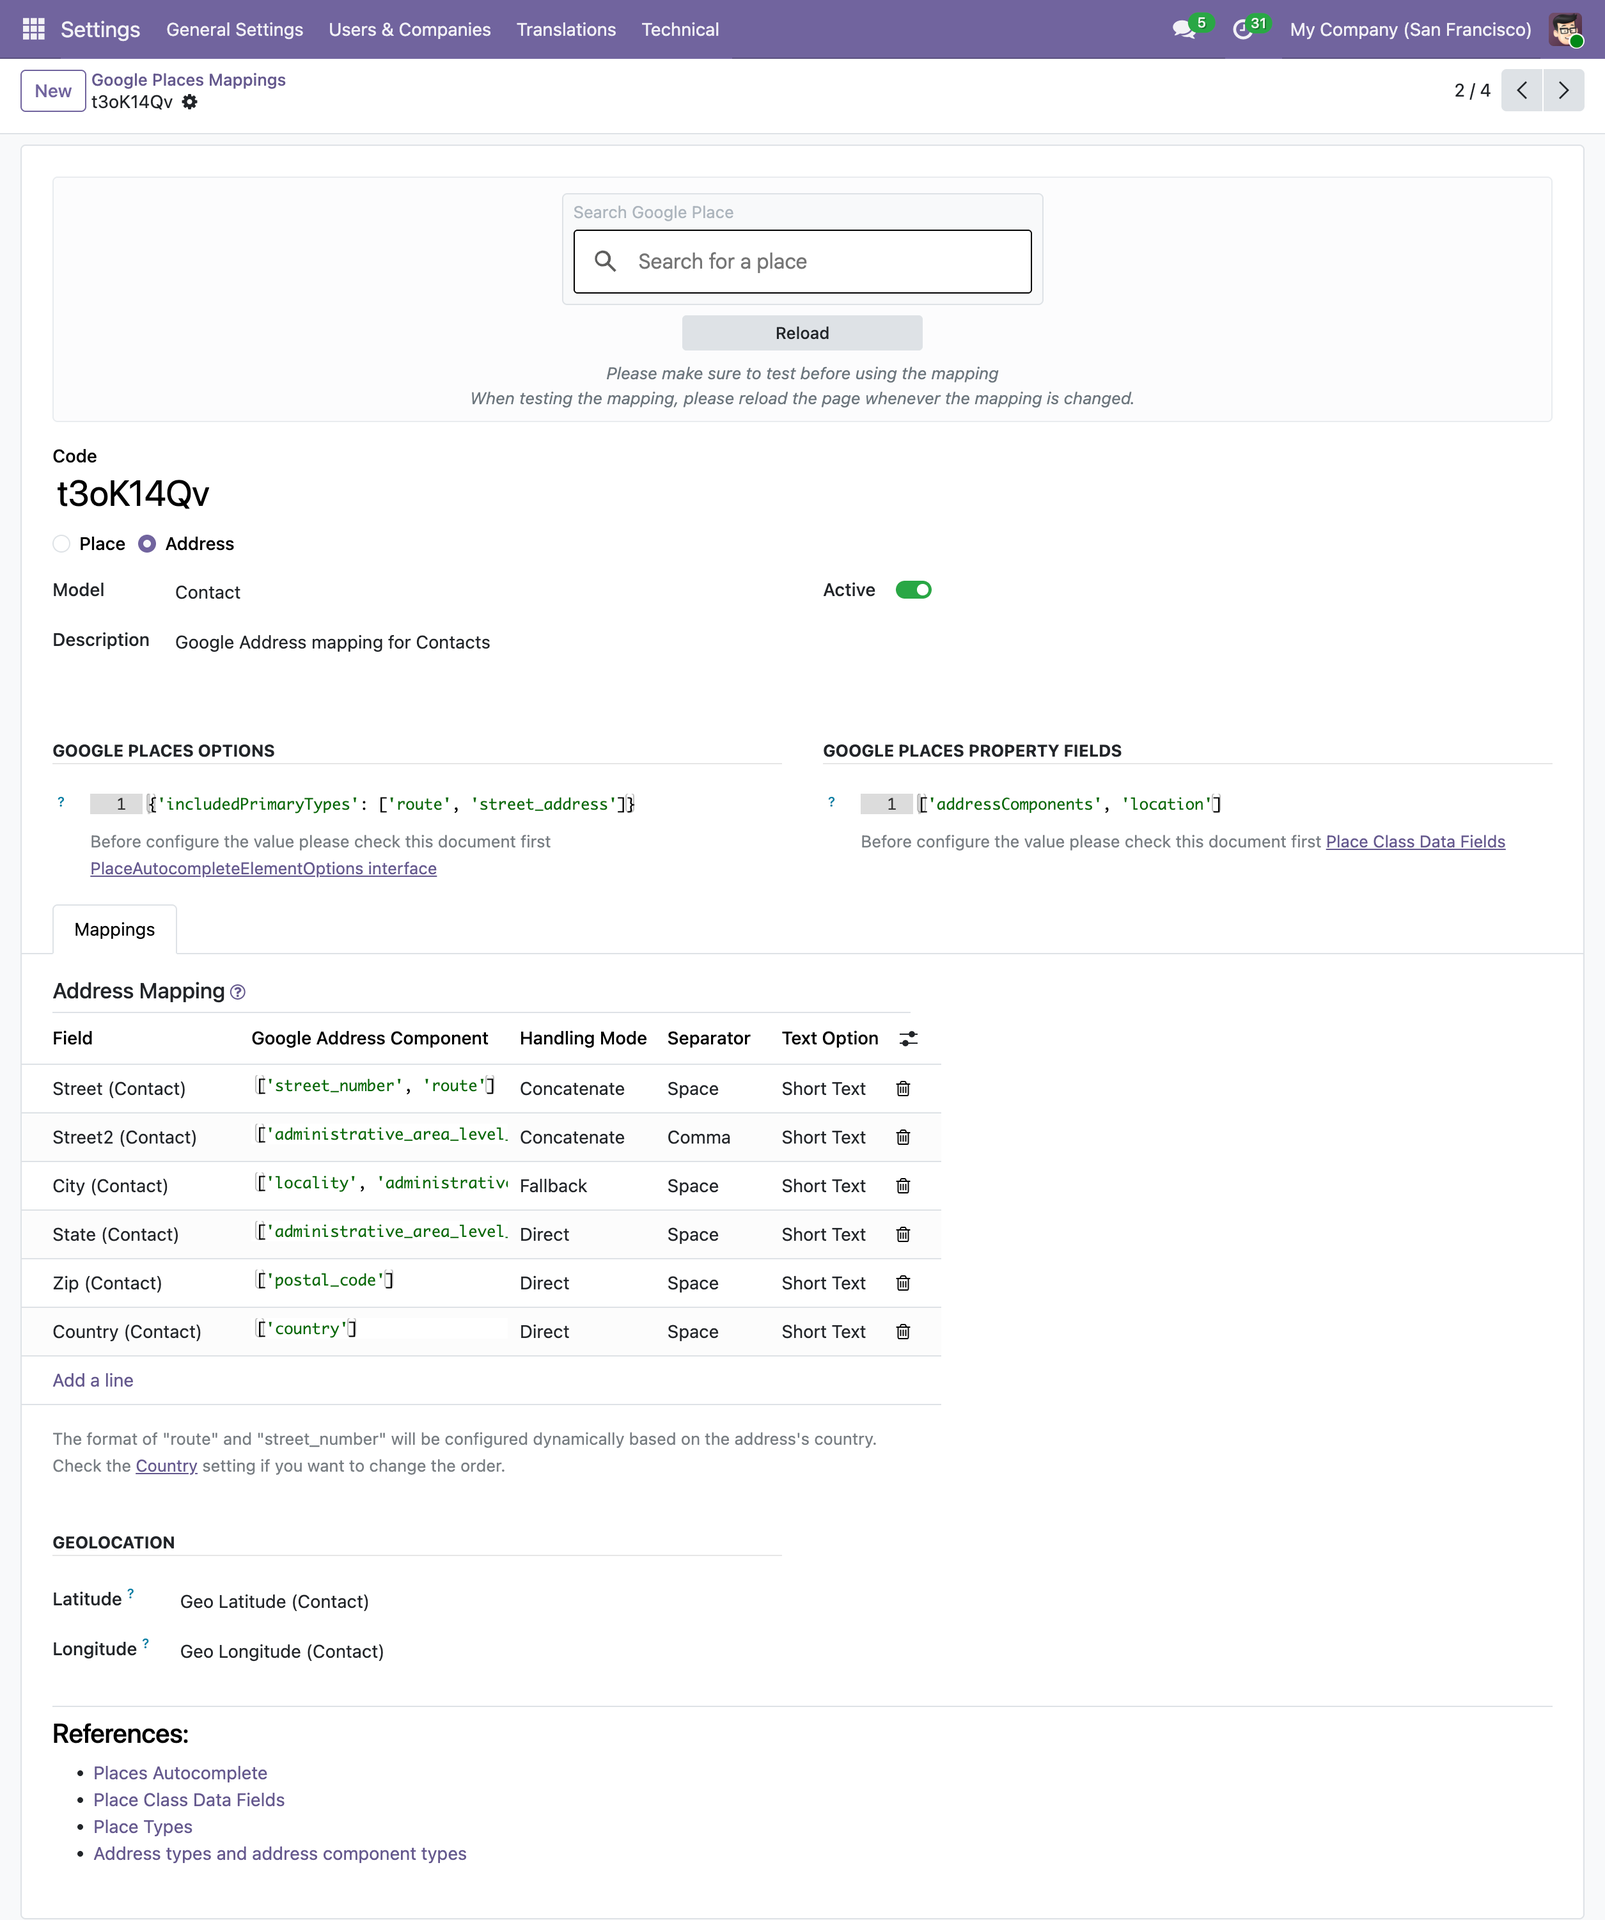Sort by Google Address Component column header
This screenshot has height=1920, width=1605.
click(x=370, y=1039)
